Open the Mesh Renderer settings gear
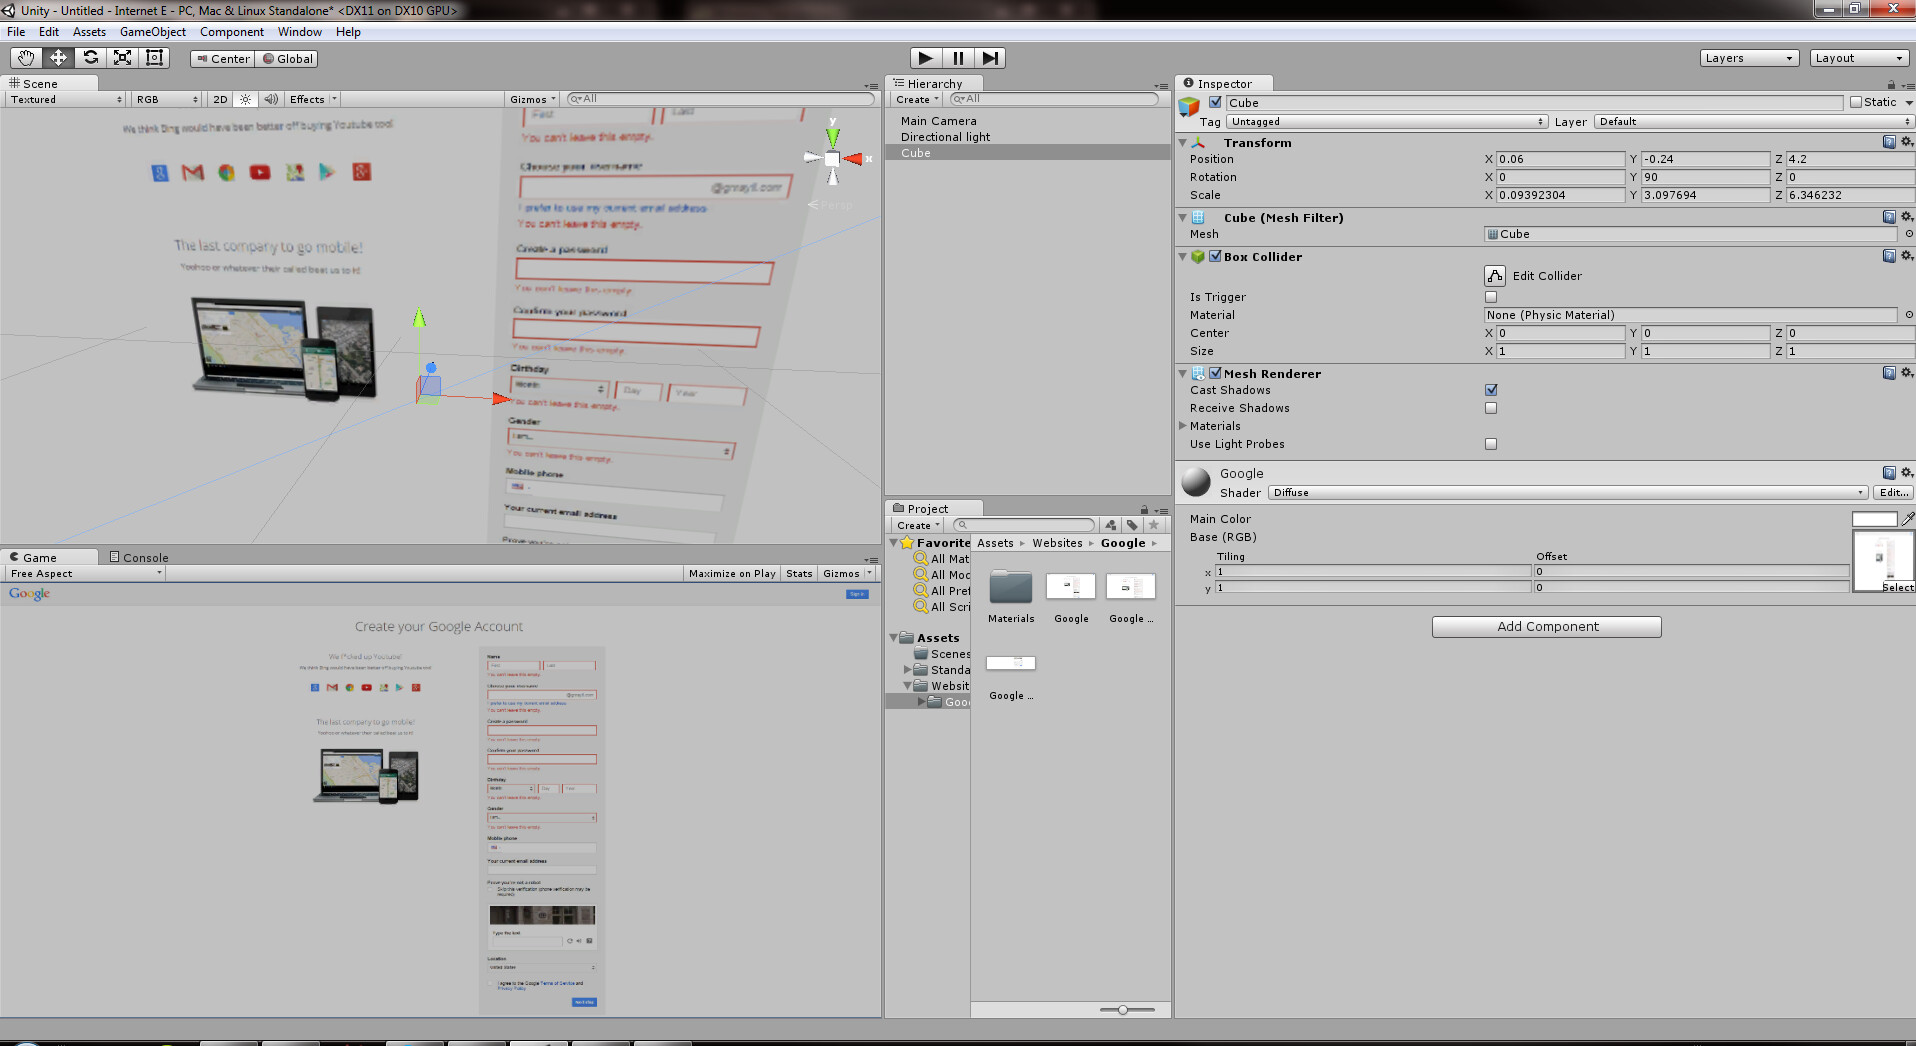1916x1046 pixels. pyautogui.click(x=1906, y=372)
